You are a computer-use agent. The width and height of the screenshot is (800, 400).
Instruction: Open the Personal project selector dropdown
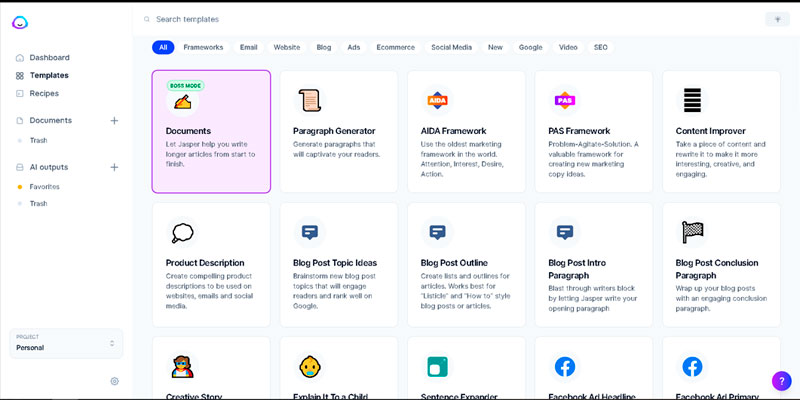66,343
